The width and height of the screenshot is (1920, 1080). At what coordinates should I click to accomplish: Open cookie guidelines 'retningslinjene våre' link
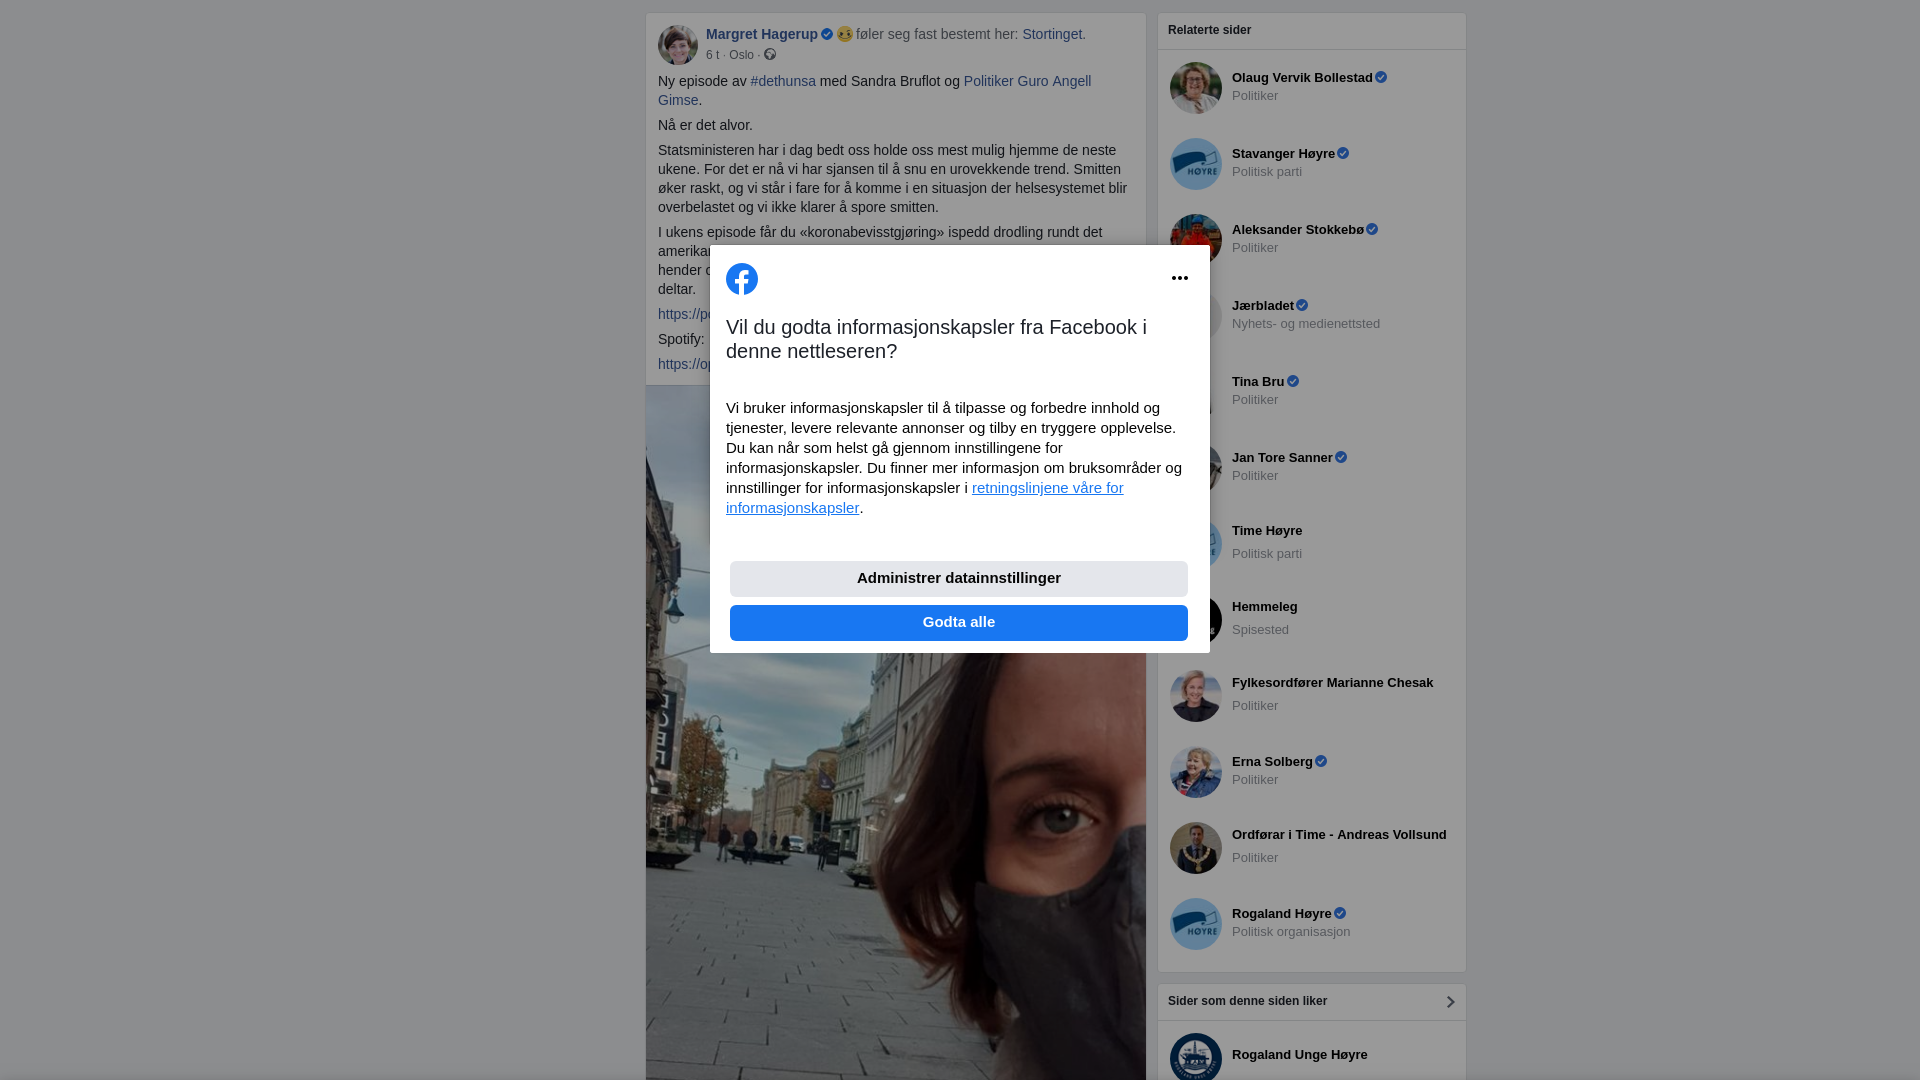click(x=1047, y=488)
